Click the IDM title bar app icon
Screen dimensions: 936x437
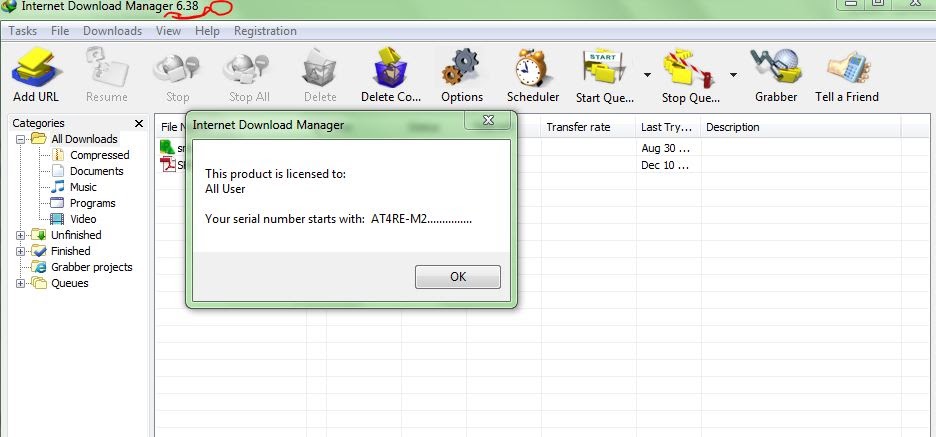tap(9, 6)
